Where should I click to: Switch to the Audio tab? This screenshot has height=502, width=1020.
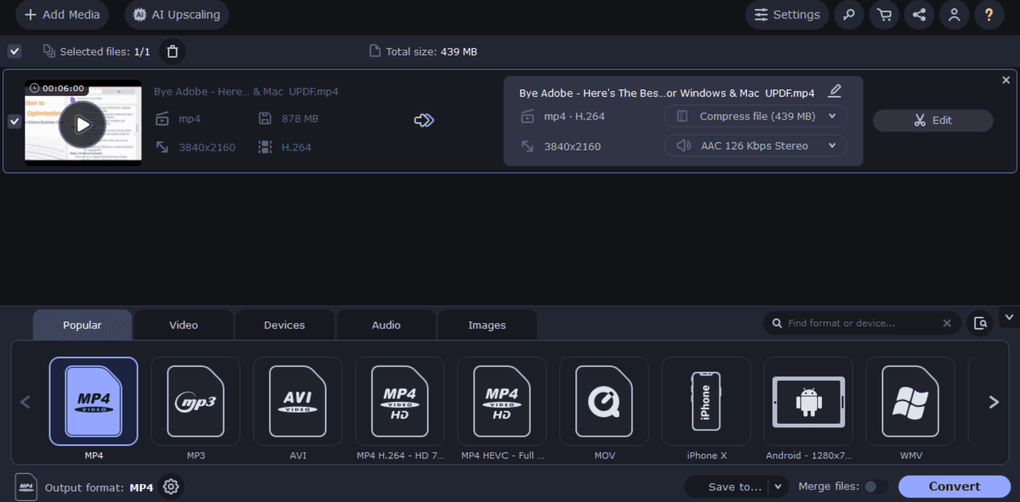pos(386,325)
